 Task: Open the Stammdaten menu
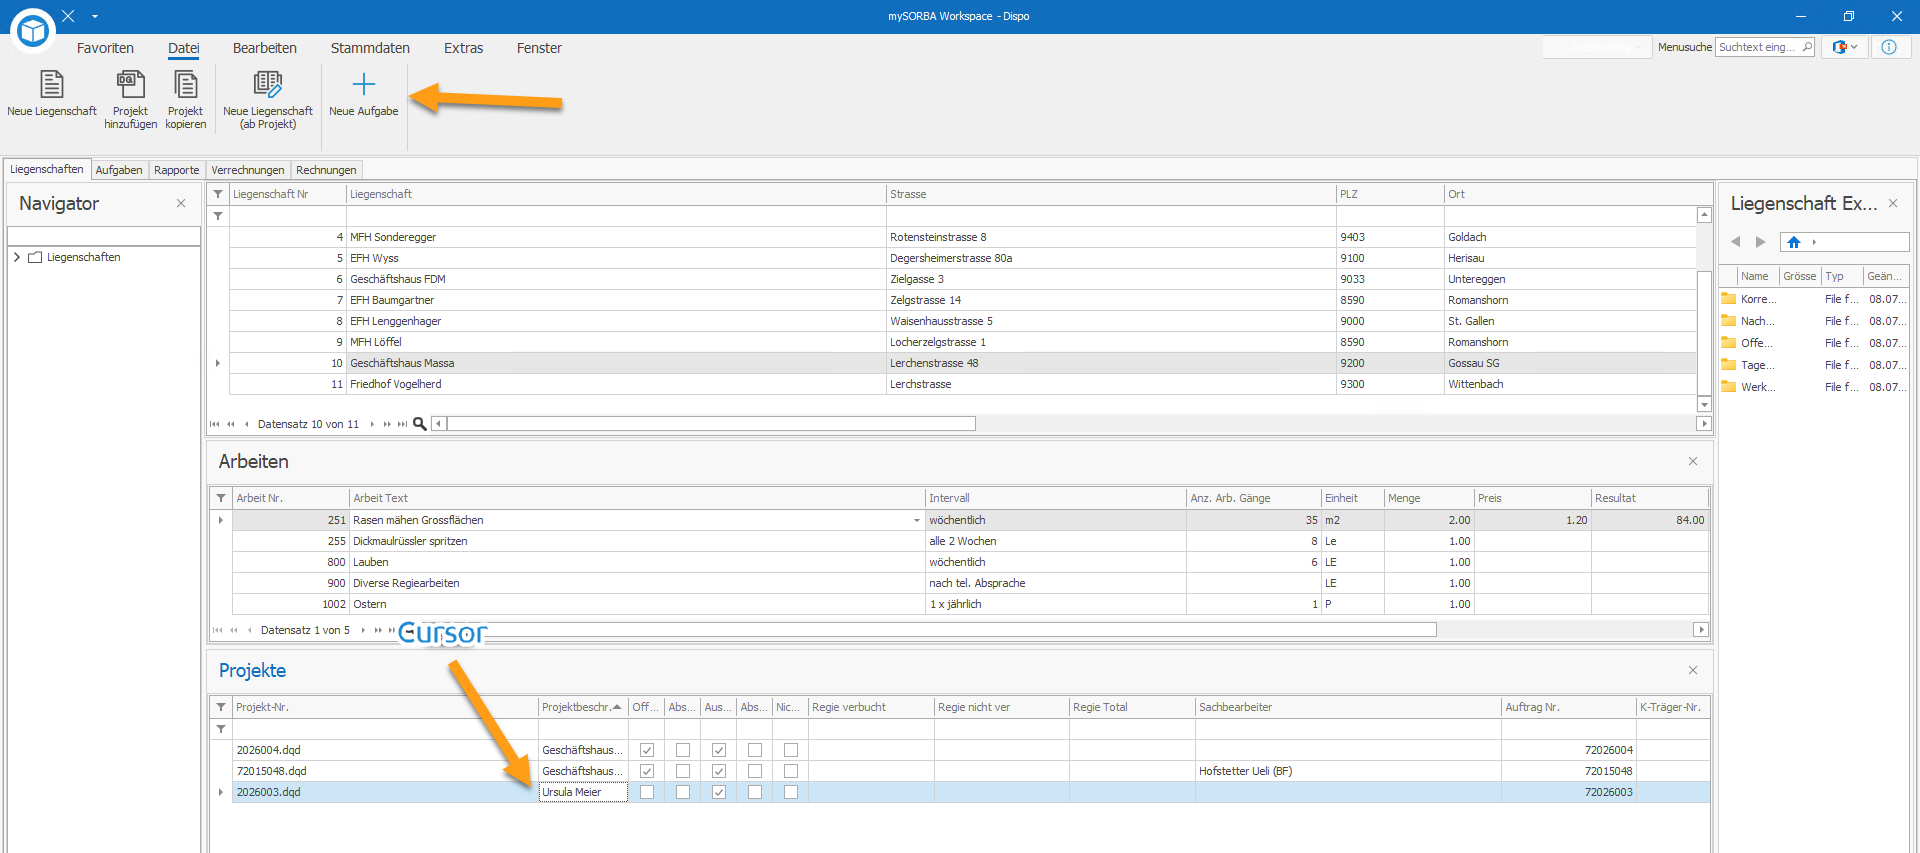tap(370, 48)
